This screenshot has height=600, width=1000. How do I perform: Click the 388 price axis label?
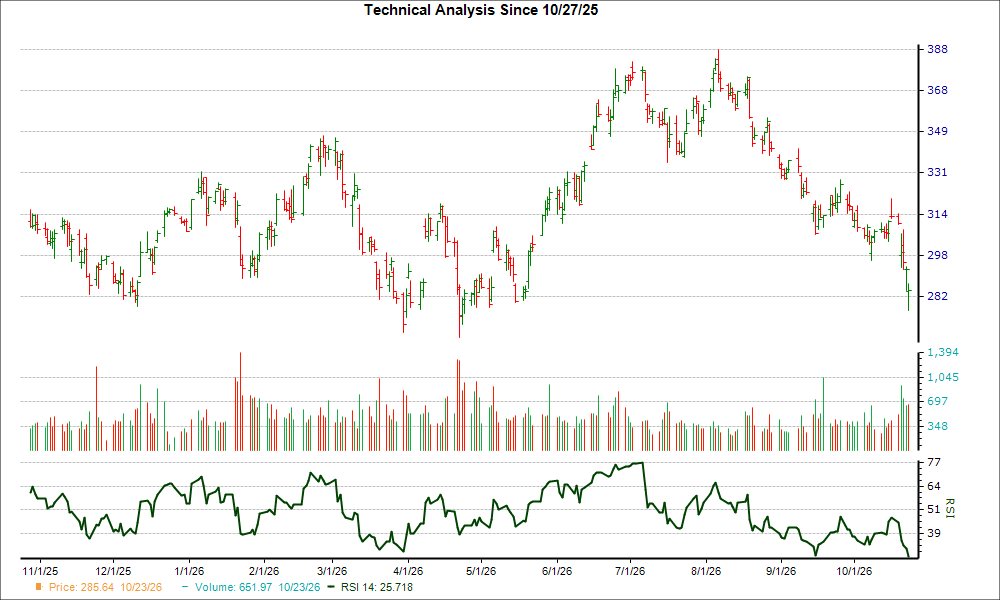pyautogui.click(x=937, y=49)
